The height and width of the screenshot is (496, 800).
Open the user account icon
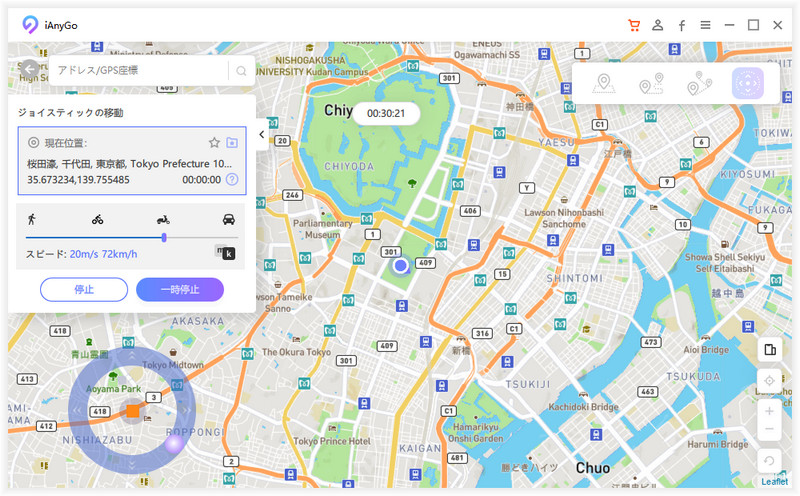tap(658, 25)
